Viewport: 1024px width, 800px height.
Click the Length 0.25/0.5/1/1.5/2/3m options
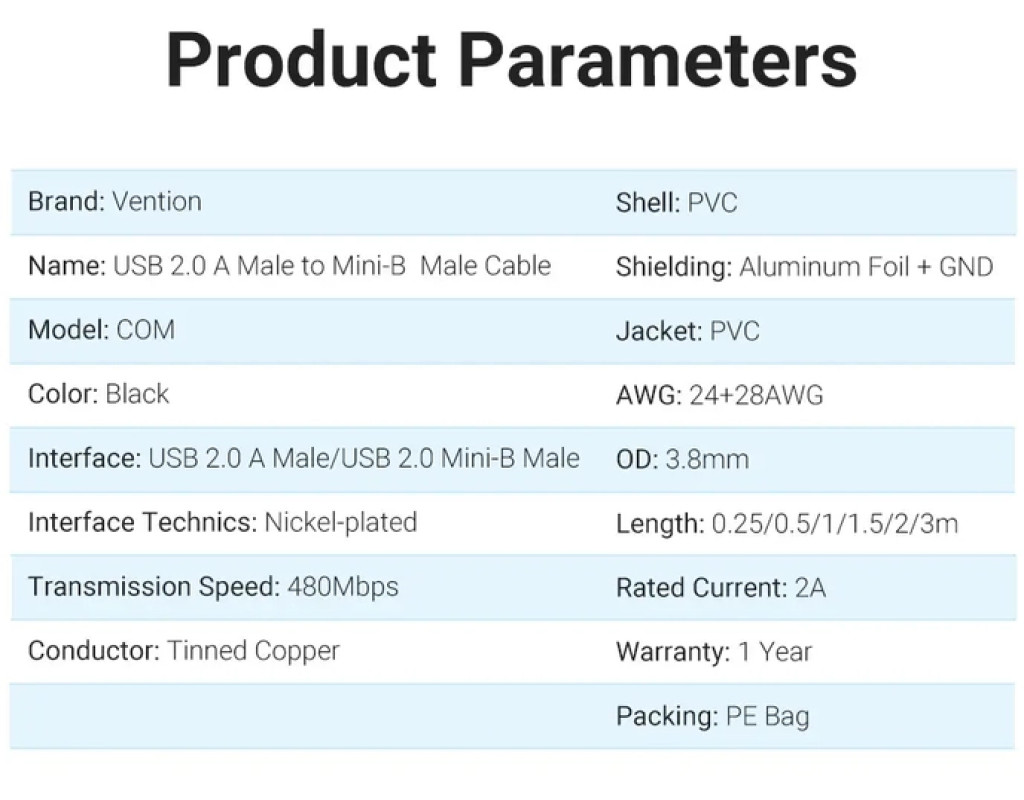834,523
